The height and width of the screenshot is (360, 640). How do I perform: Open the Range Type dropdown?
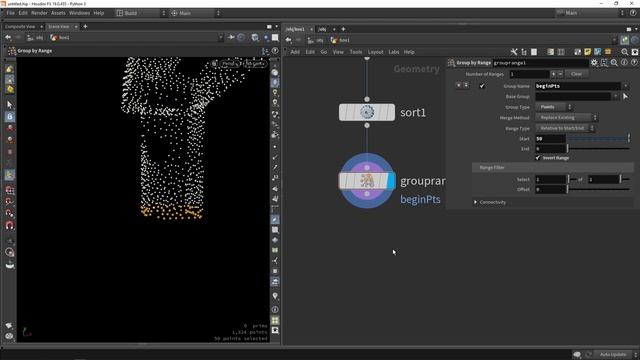[x=565, y=128]
